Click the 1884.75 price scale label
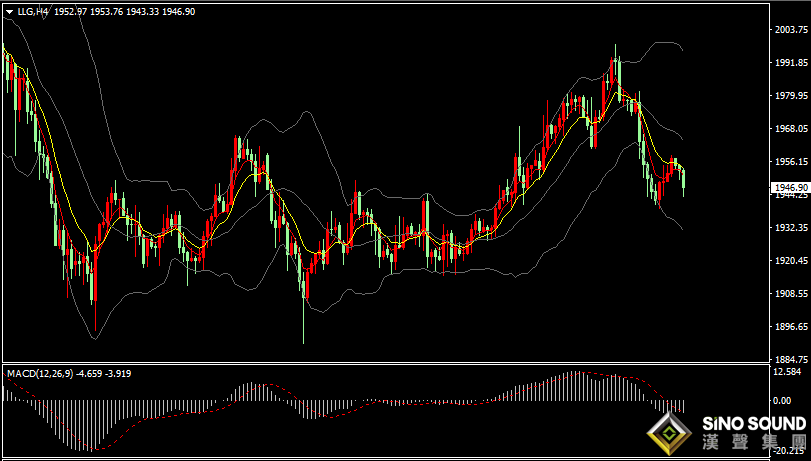Image resolution: width=811 pixels, height=461 pixels. pos(792,359)
